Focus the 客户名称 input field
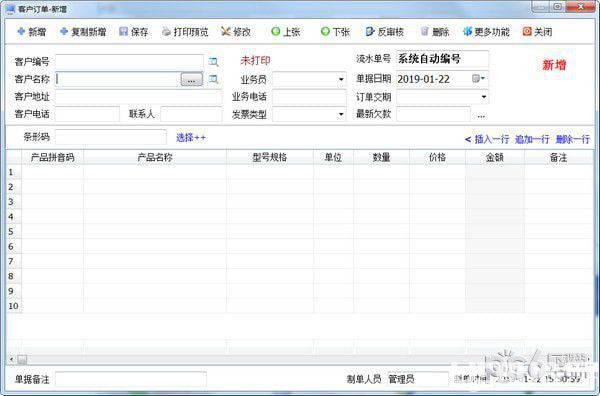The width and height of the screenshot is (600, 396). 118,79
